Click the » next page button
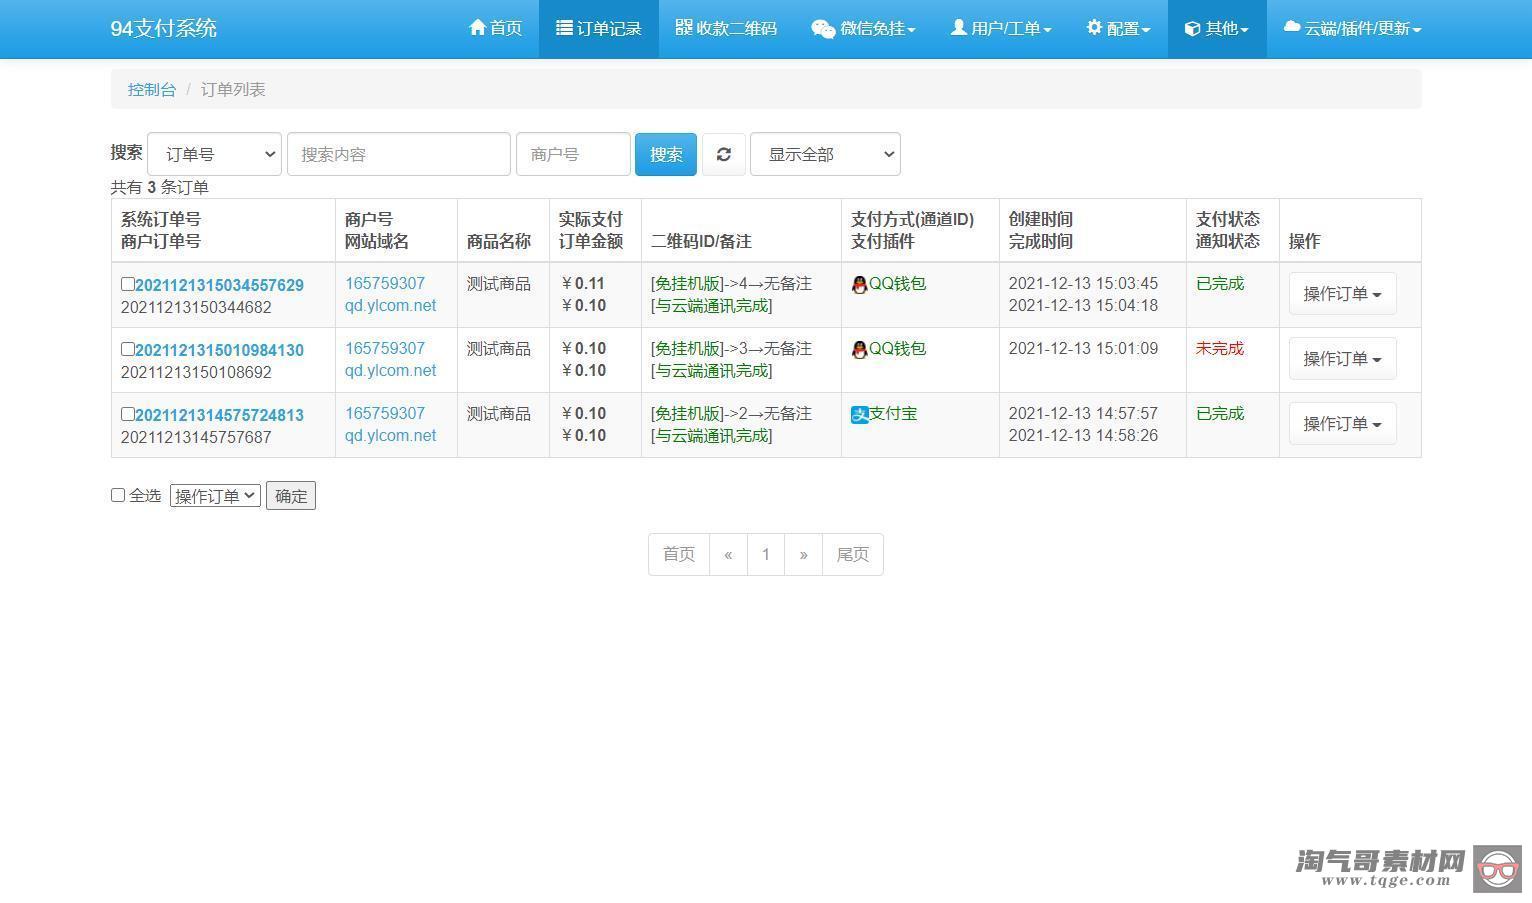 click(x=803, y=554)
